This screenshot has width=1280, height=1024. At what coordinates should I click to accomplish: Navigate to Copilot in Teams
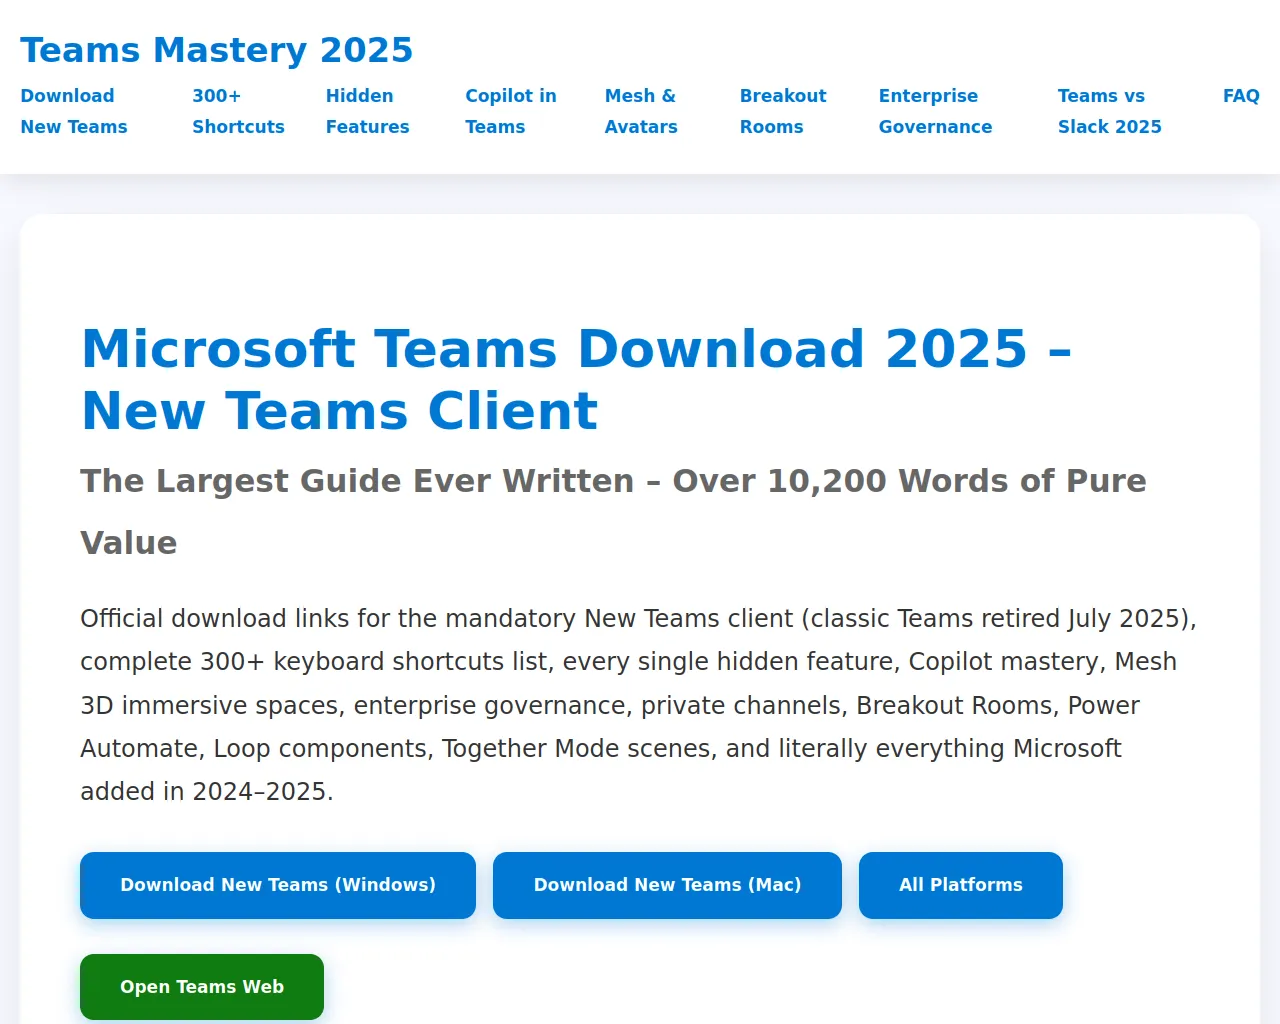pos(510,111)
